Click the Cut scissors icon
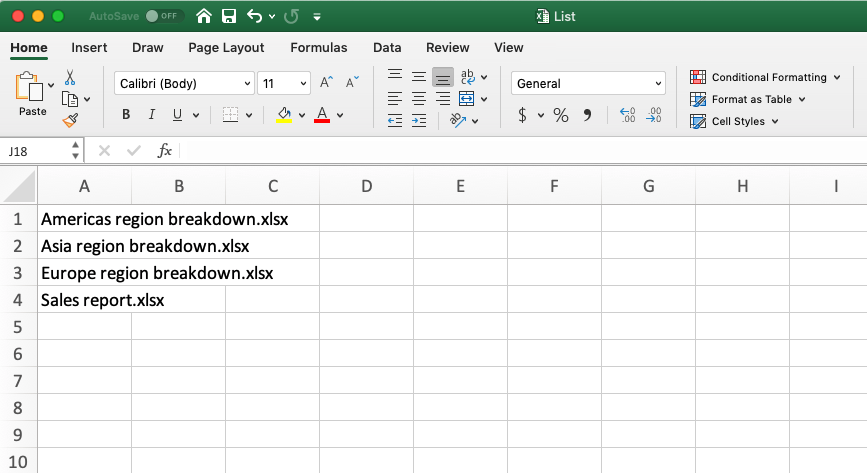Screen dimensions: 867x473 click(x=70, y=77)
